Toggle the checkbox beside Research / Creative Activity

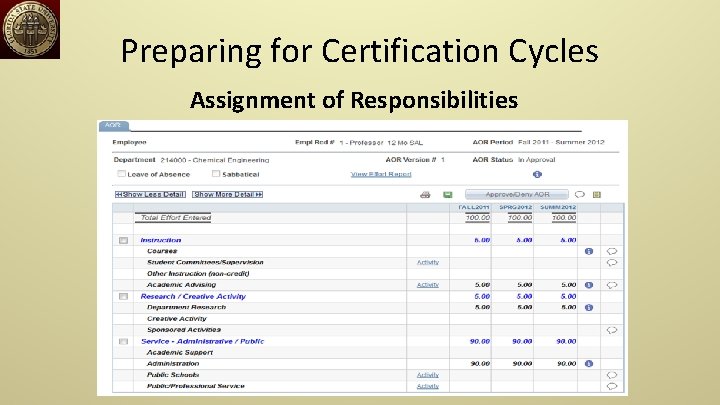124,297
